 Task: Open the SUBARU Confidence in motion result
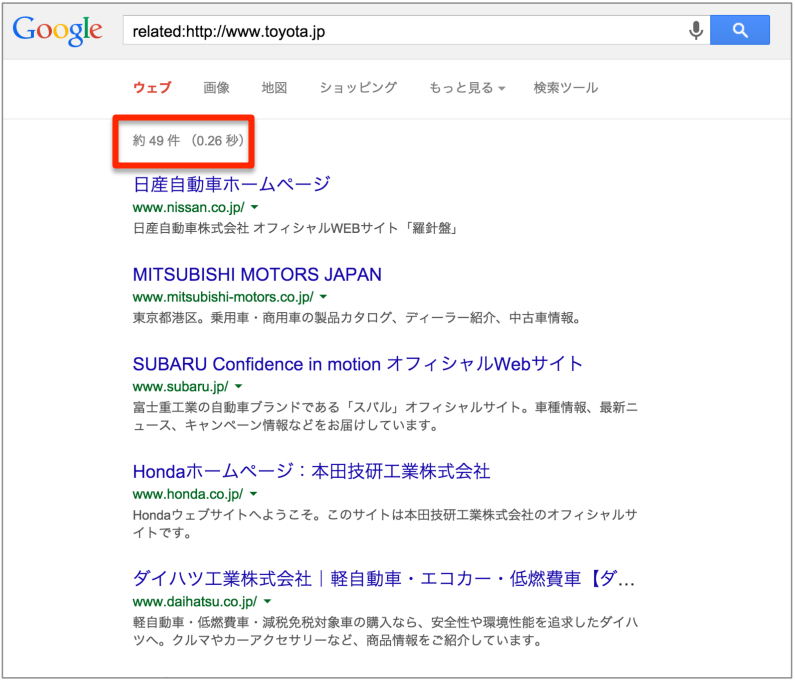click(x=357, y=364)
